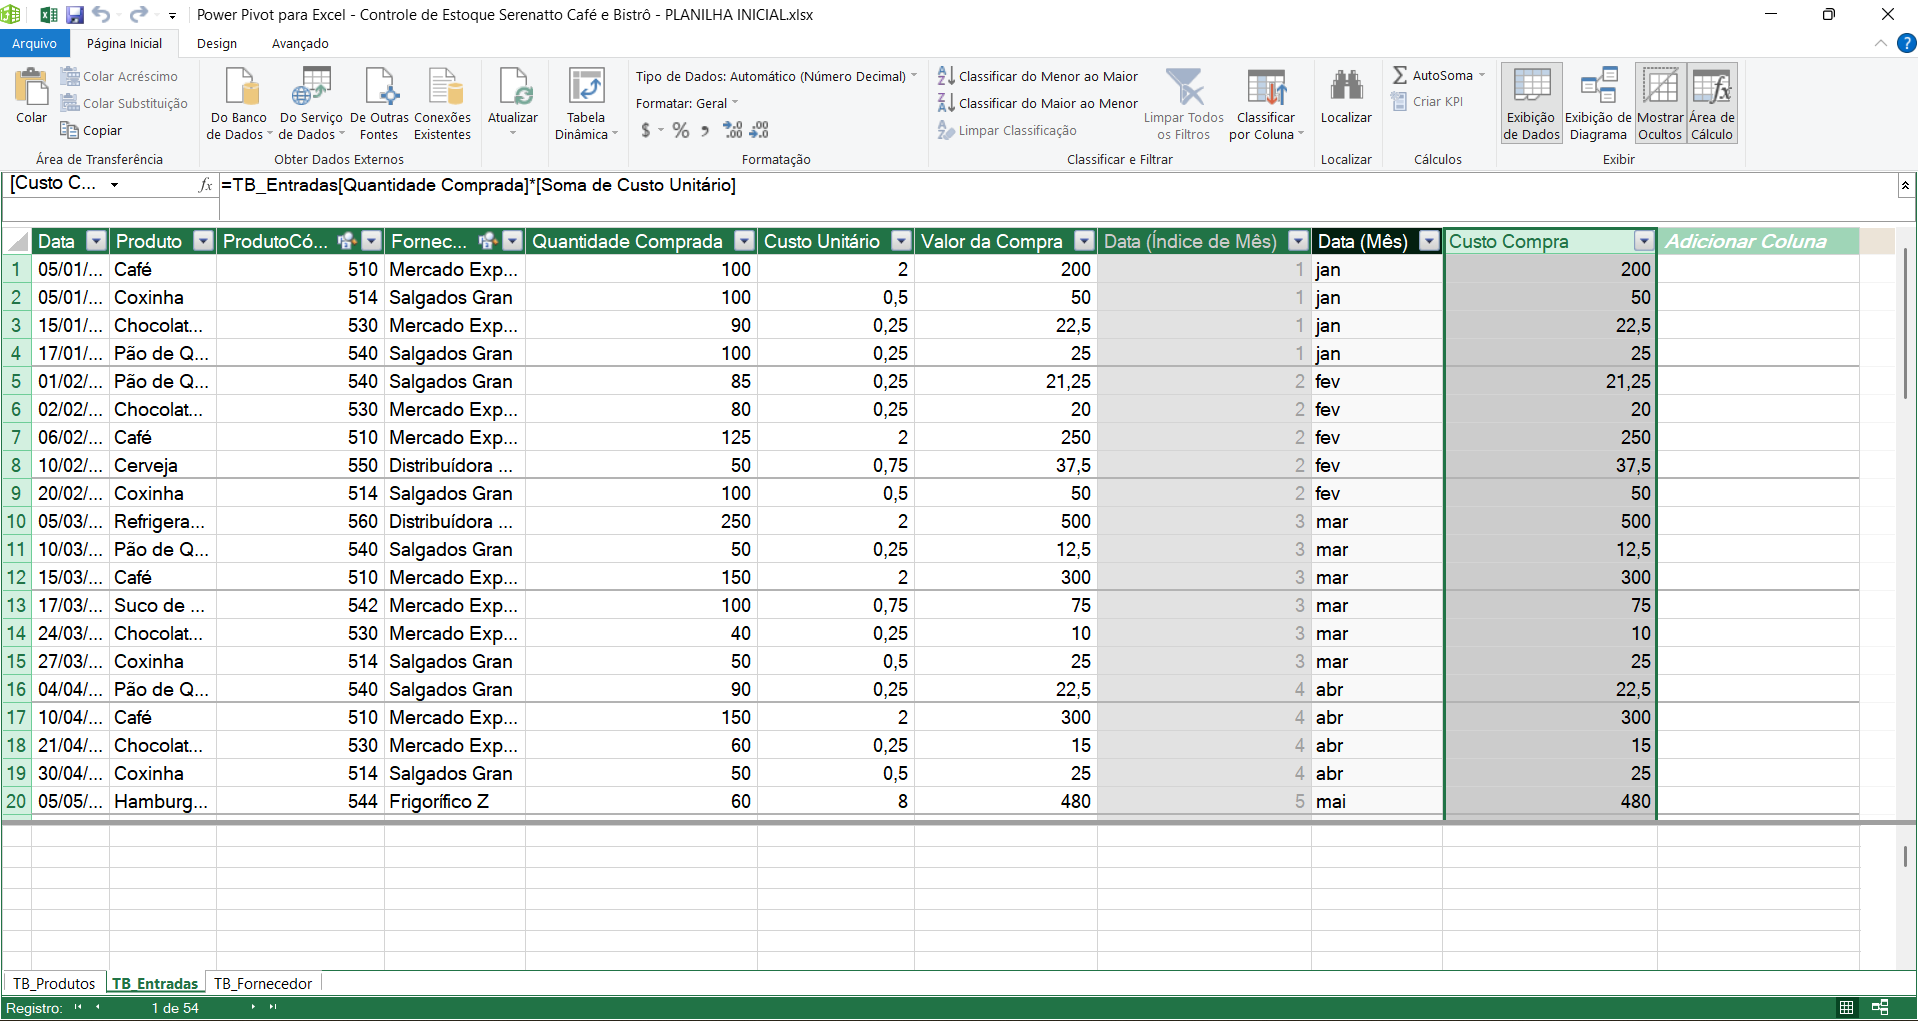Open Data (Mês) filter dropdown
The width and height of the screenshot is (1918, 1021).
(1429, 240)
